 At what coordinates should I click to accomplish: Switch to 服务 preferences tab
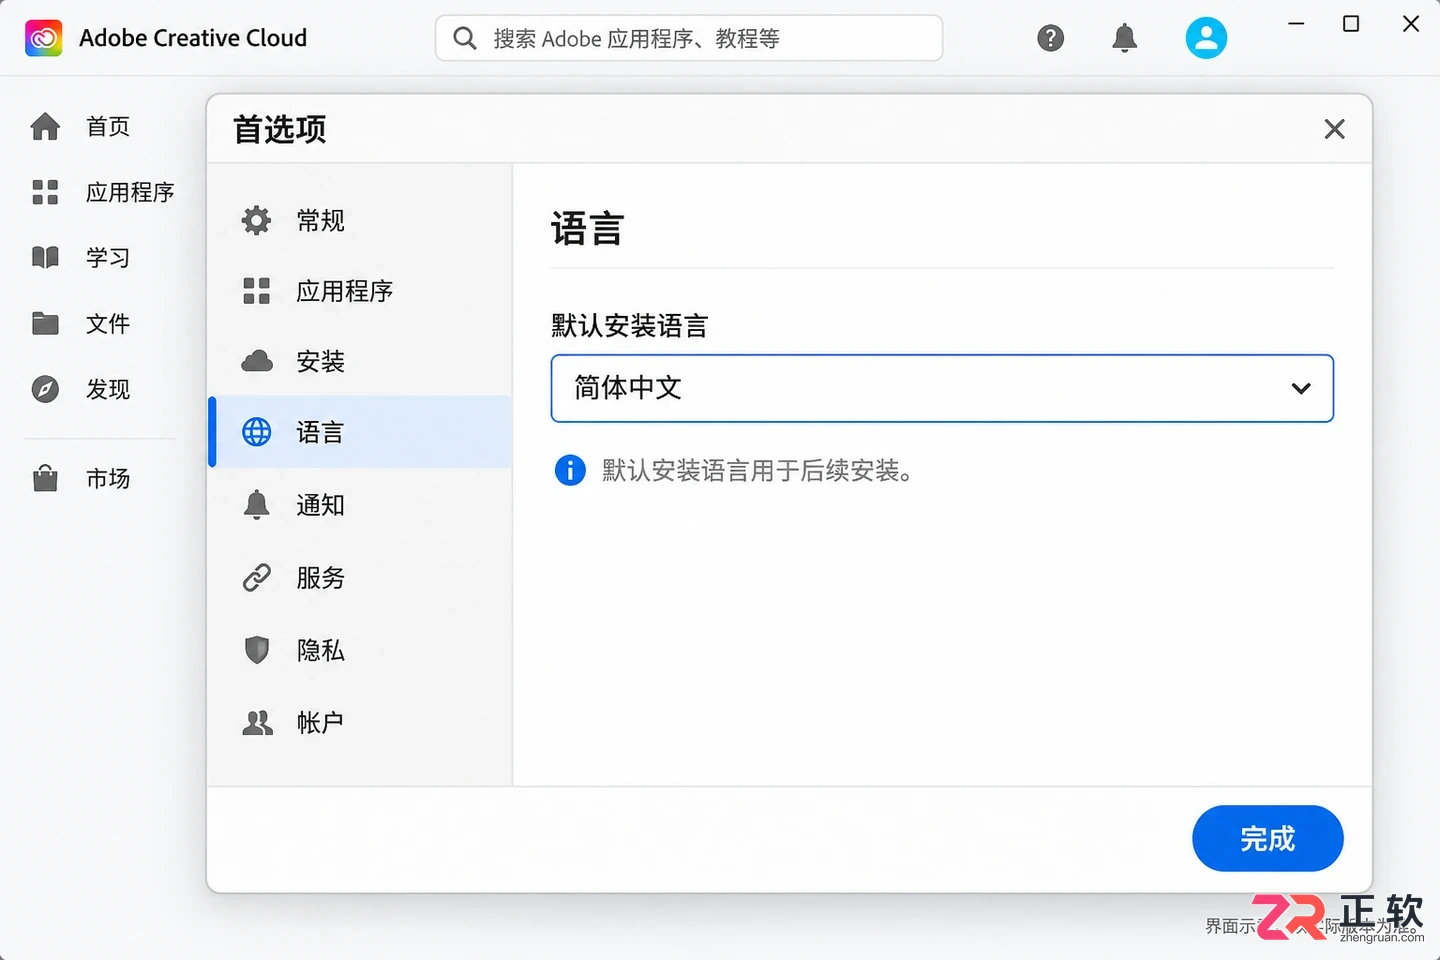360,577
